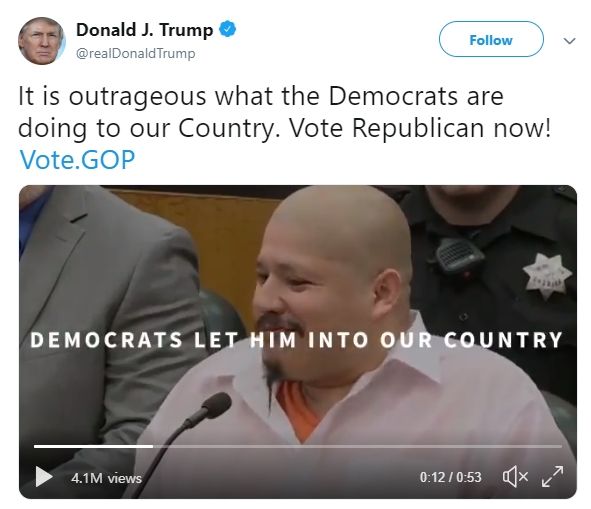Click the 0:12 / 0:53 time display
Viewport: 591px width, 509px height.
tap(450, 477)
